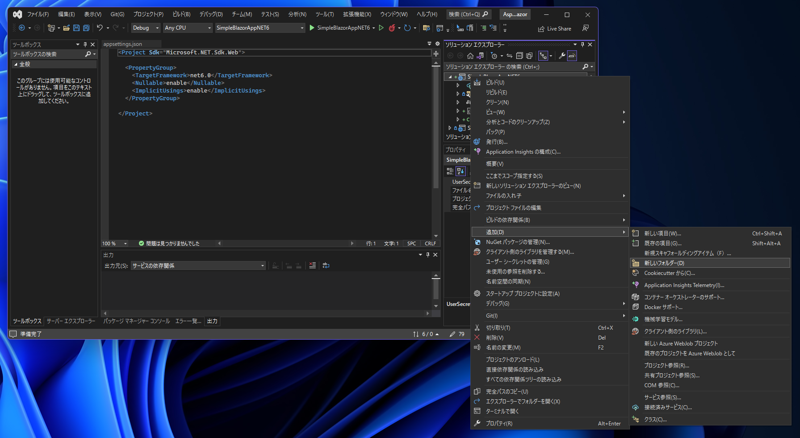Screen dimensions: 800x438
Task: Click the split editor plus icon
Action: click(x=436, y=53)
